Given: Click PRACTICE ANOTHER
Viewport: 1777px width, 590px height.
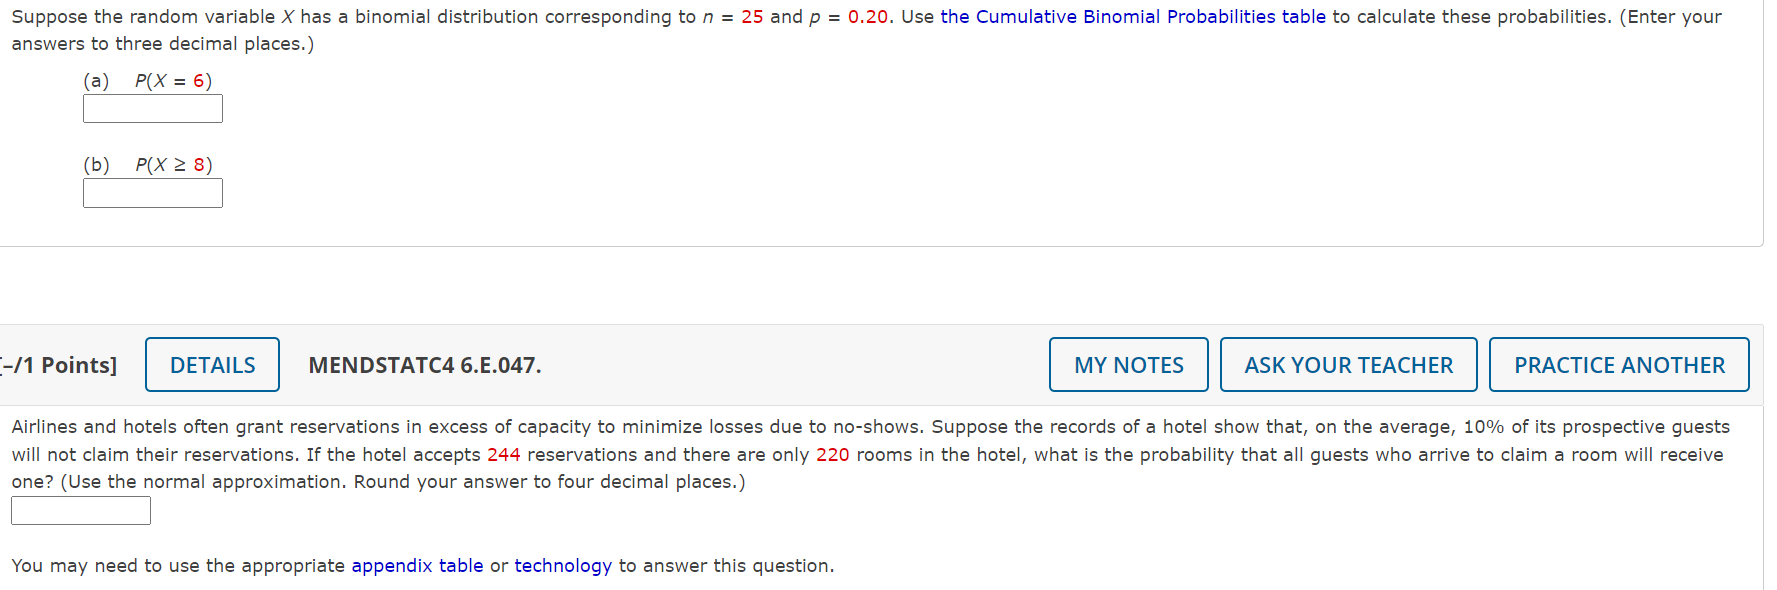Looking at the screenshot, I should [x=1619, y=364].
